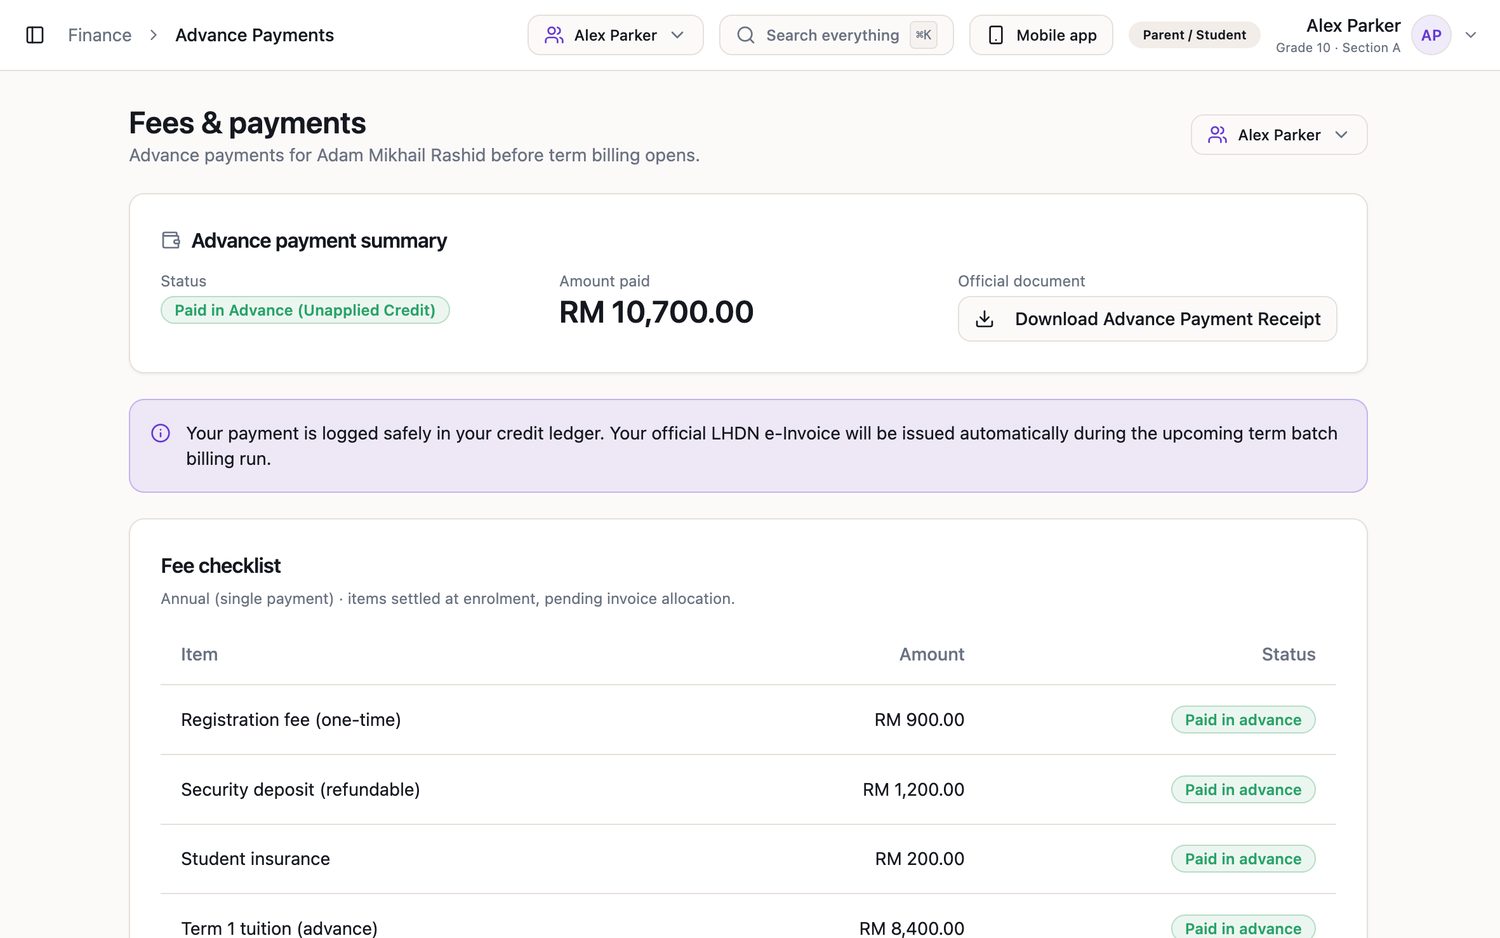
Task: Click the search magnifier icon
Action: (x=746, y=35)
